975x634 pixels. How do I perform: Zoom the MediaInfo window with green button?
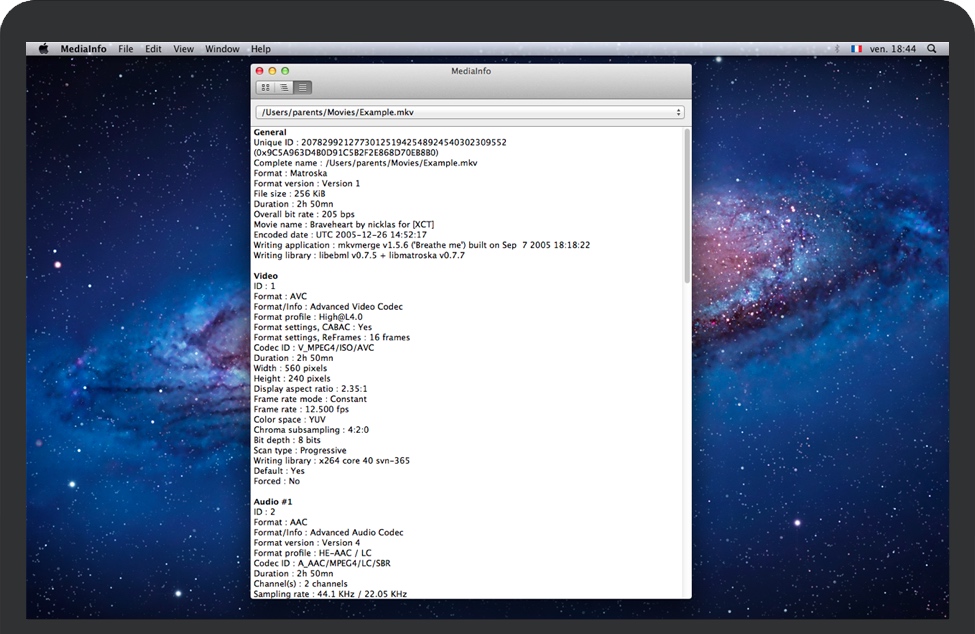pyautogui.click(x=285, y=71)
